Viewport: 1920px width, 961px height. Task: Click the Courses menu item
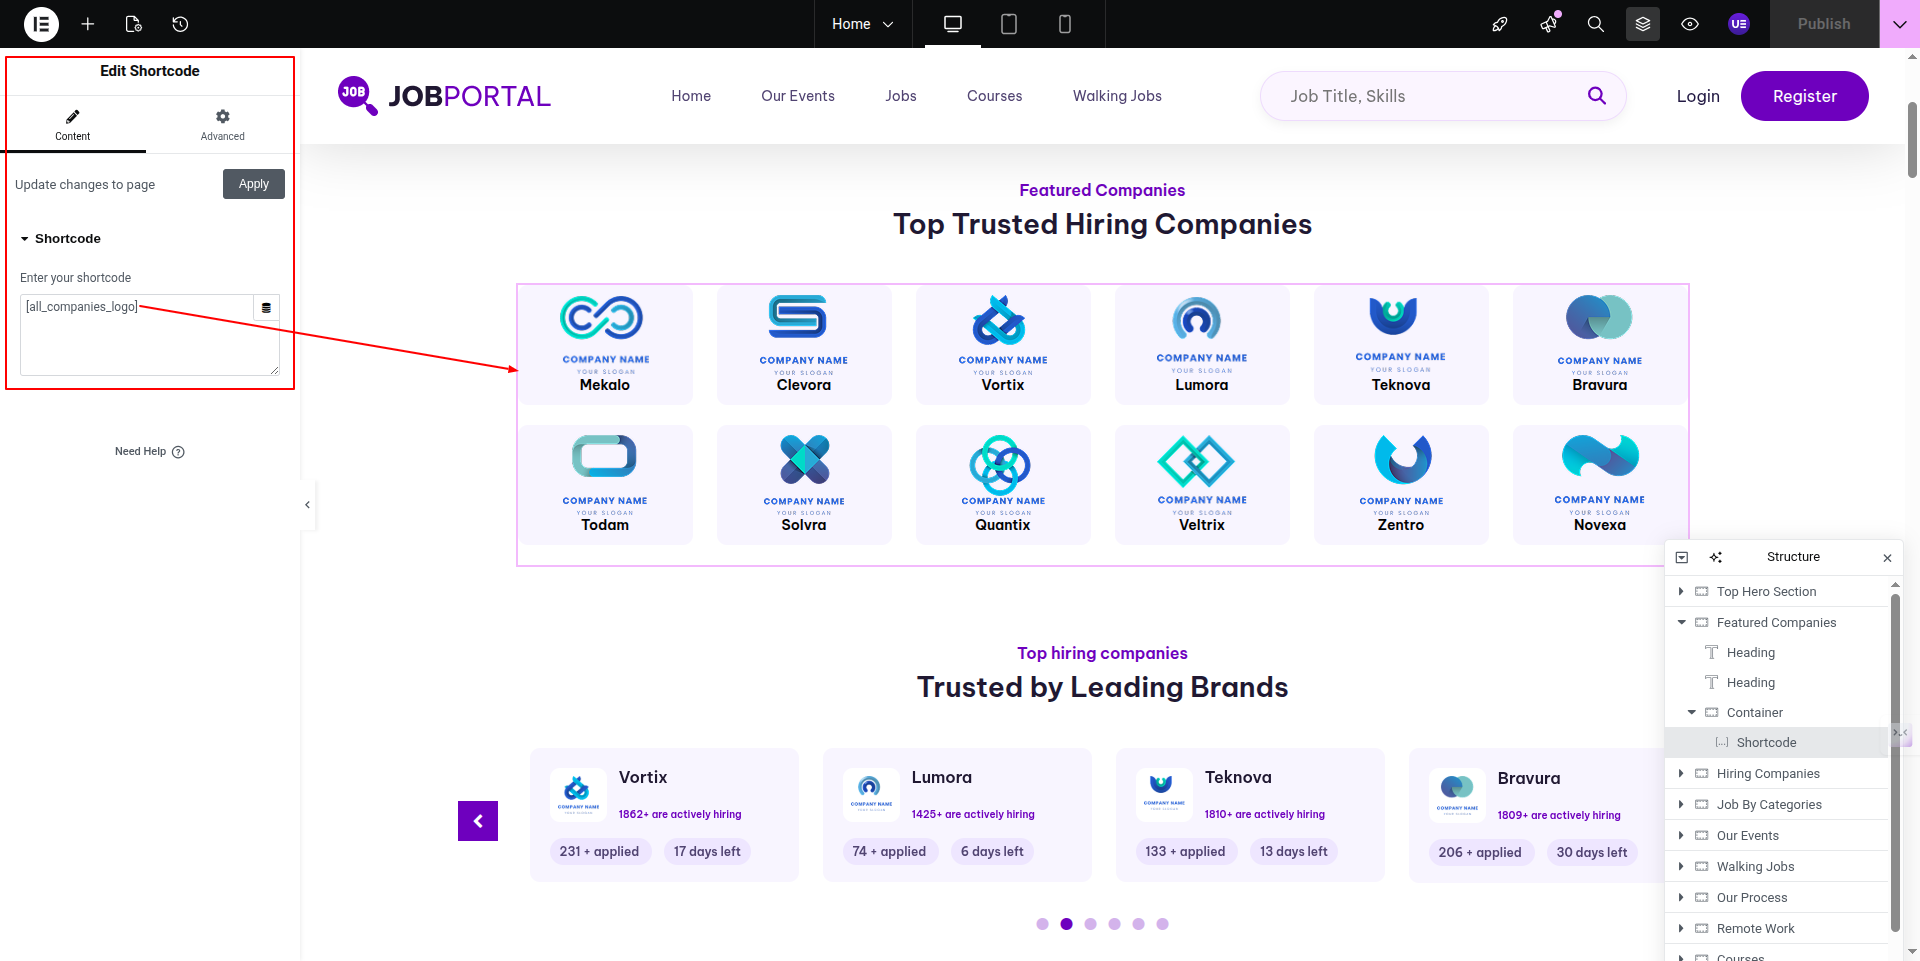point(994,96)
